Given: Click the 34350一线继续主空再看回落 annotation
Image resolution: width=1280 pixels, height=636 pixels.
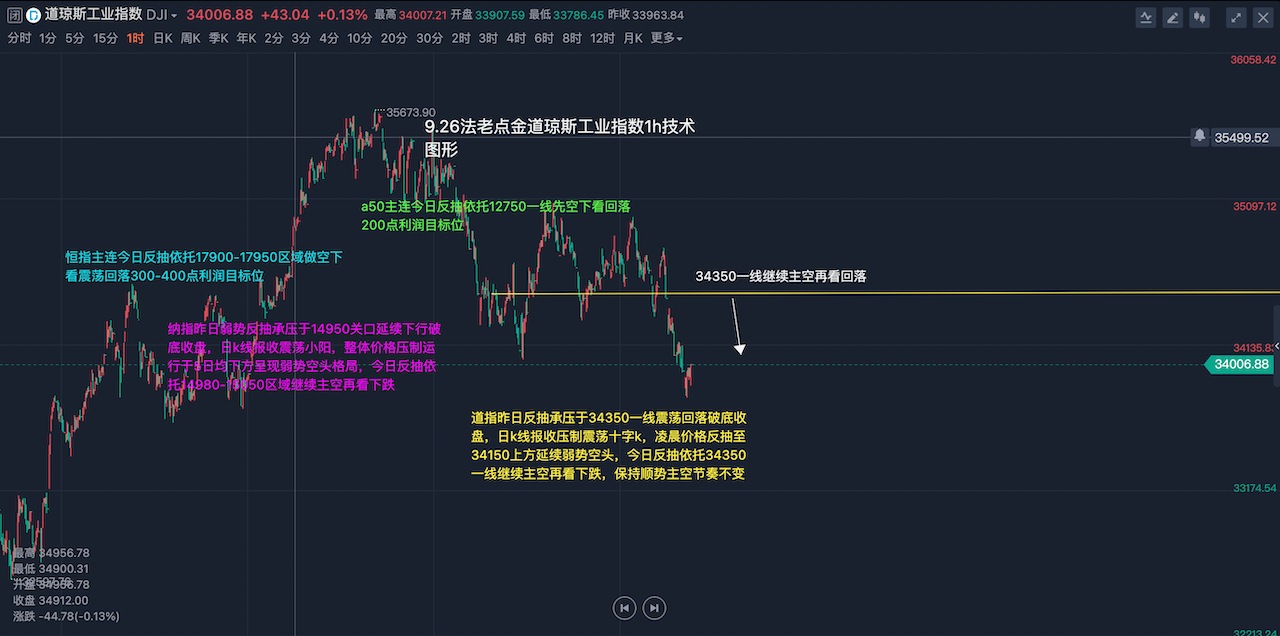Looking at the screenshot, I should tap(781, 275).
